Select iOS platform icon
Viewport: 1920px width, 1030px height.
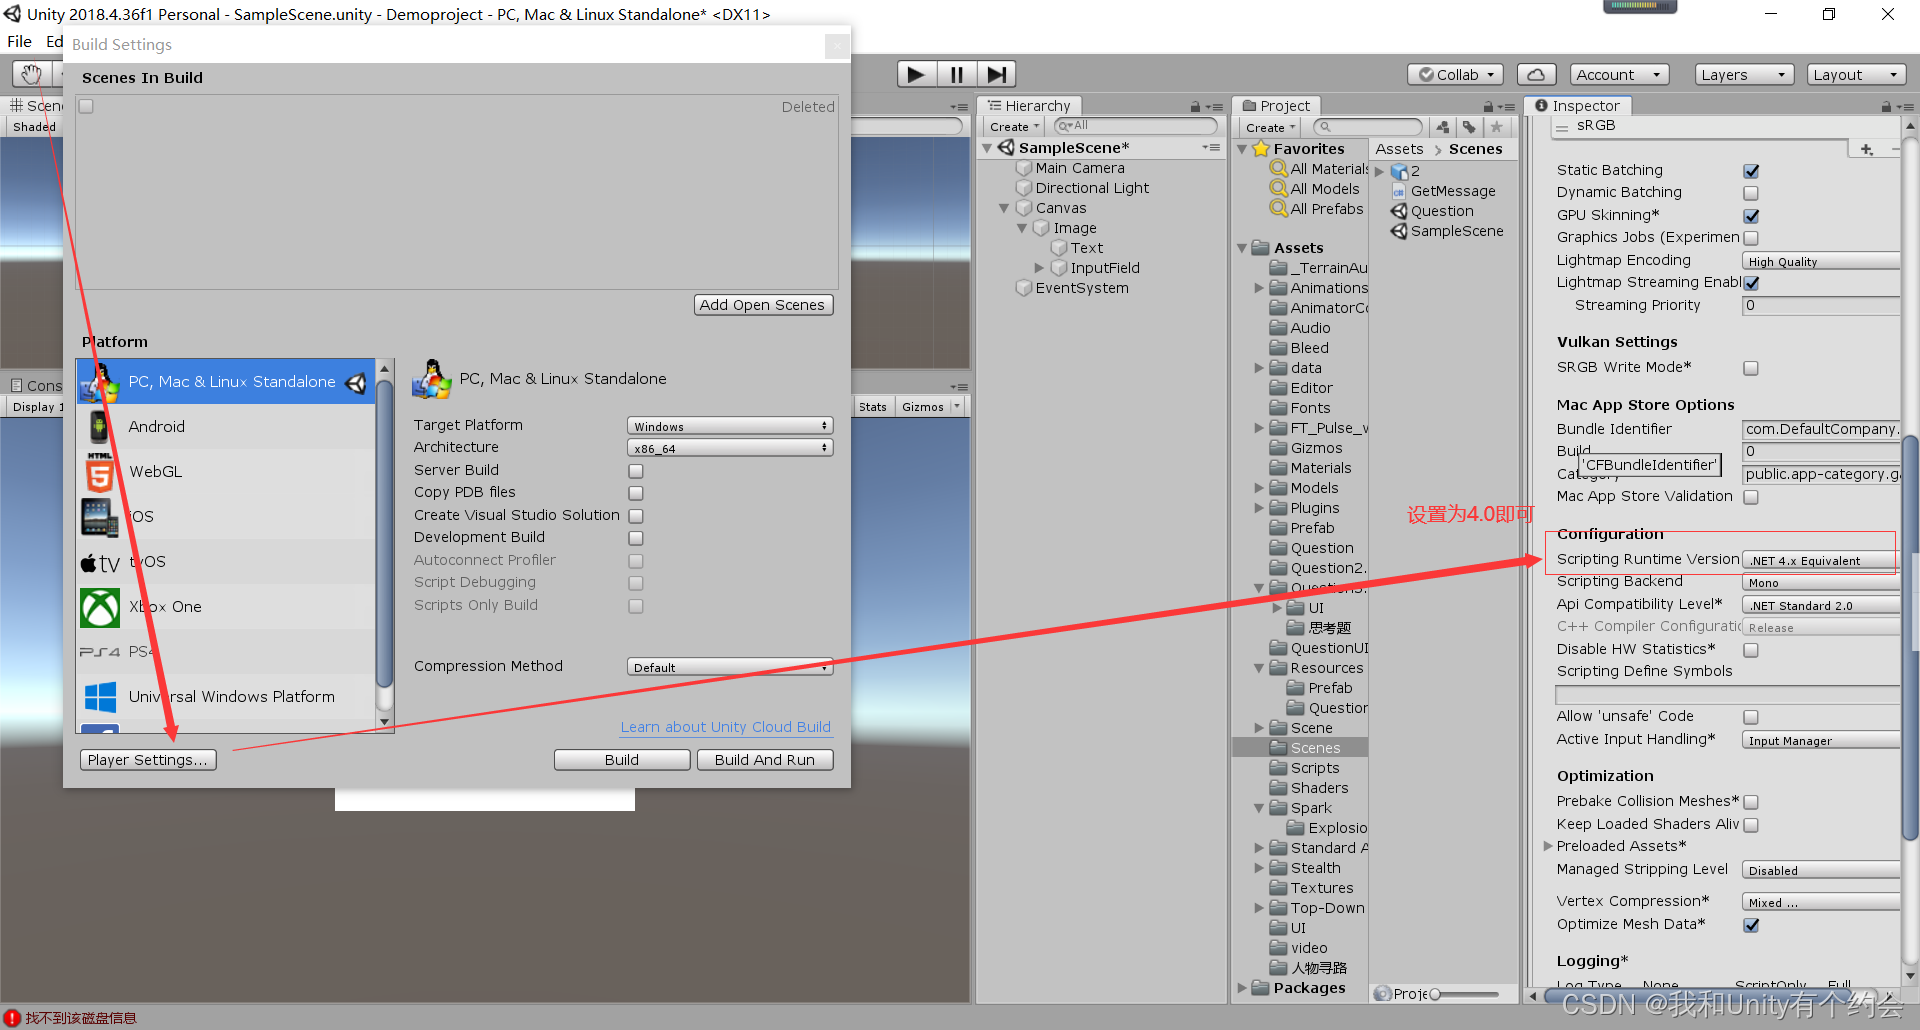point(99,517)
